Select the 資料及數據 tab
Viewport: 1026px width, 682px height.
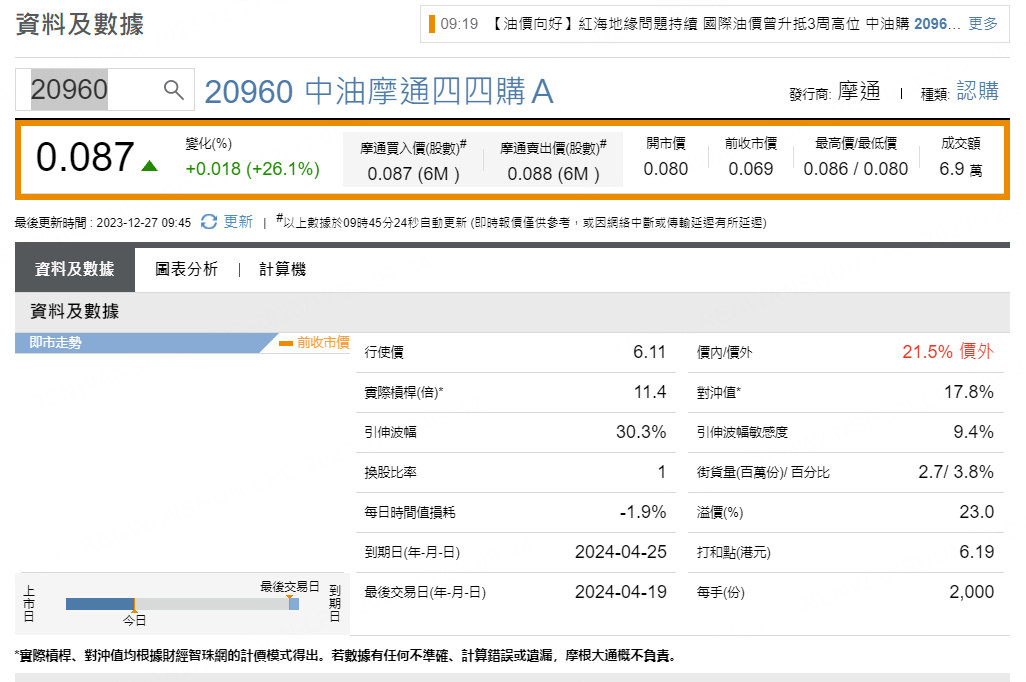click(75, 269)
